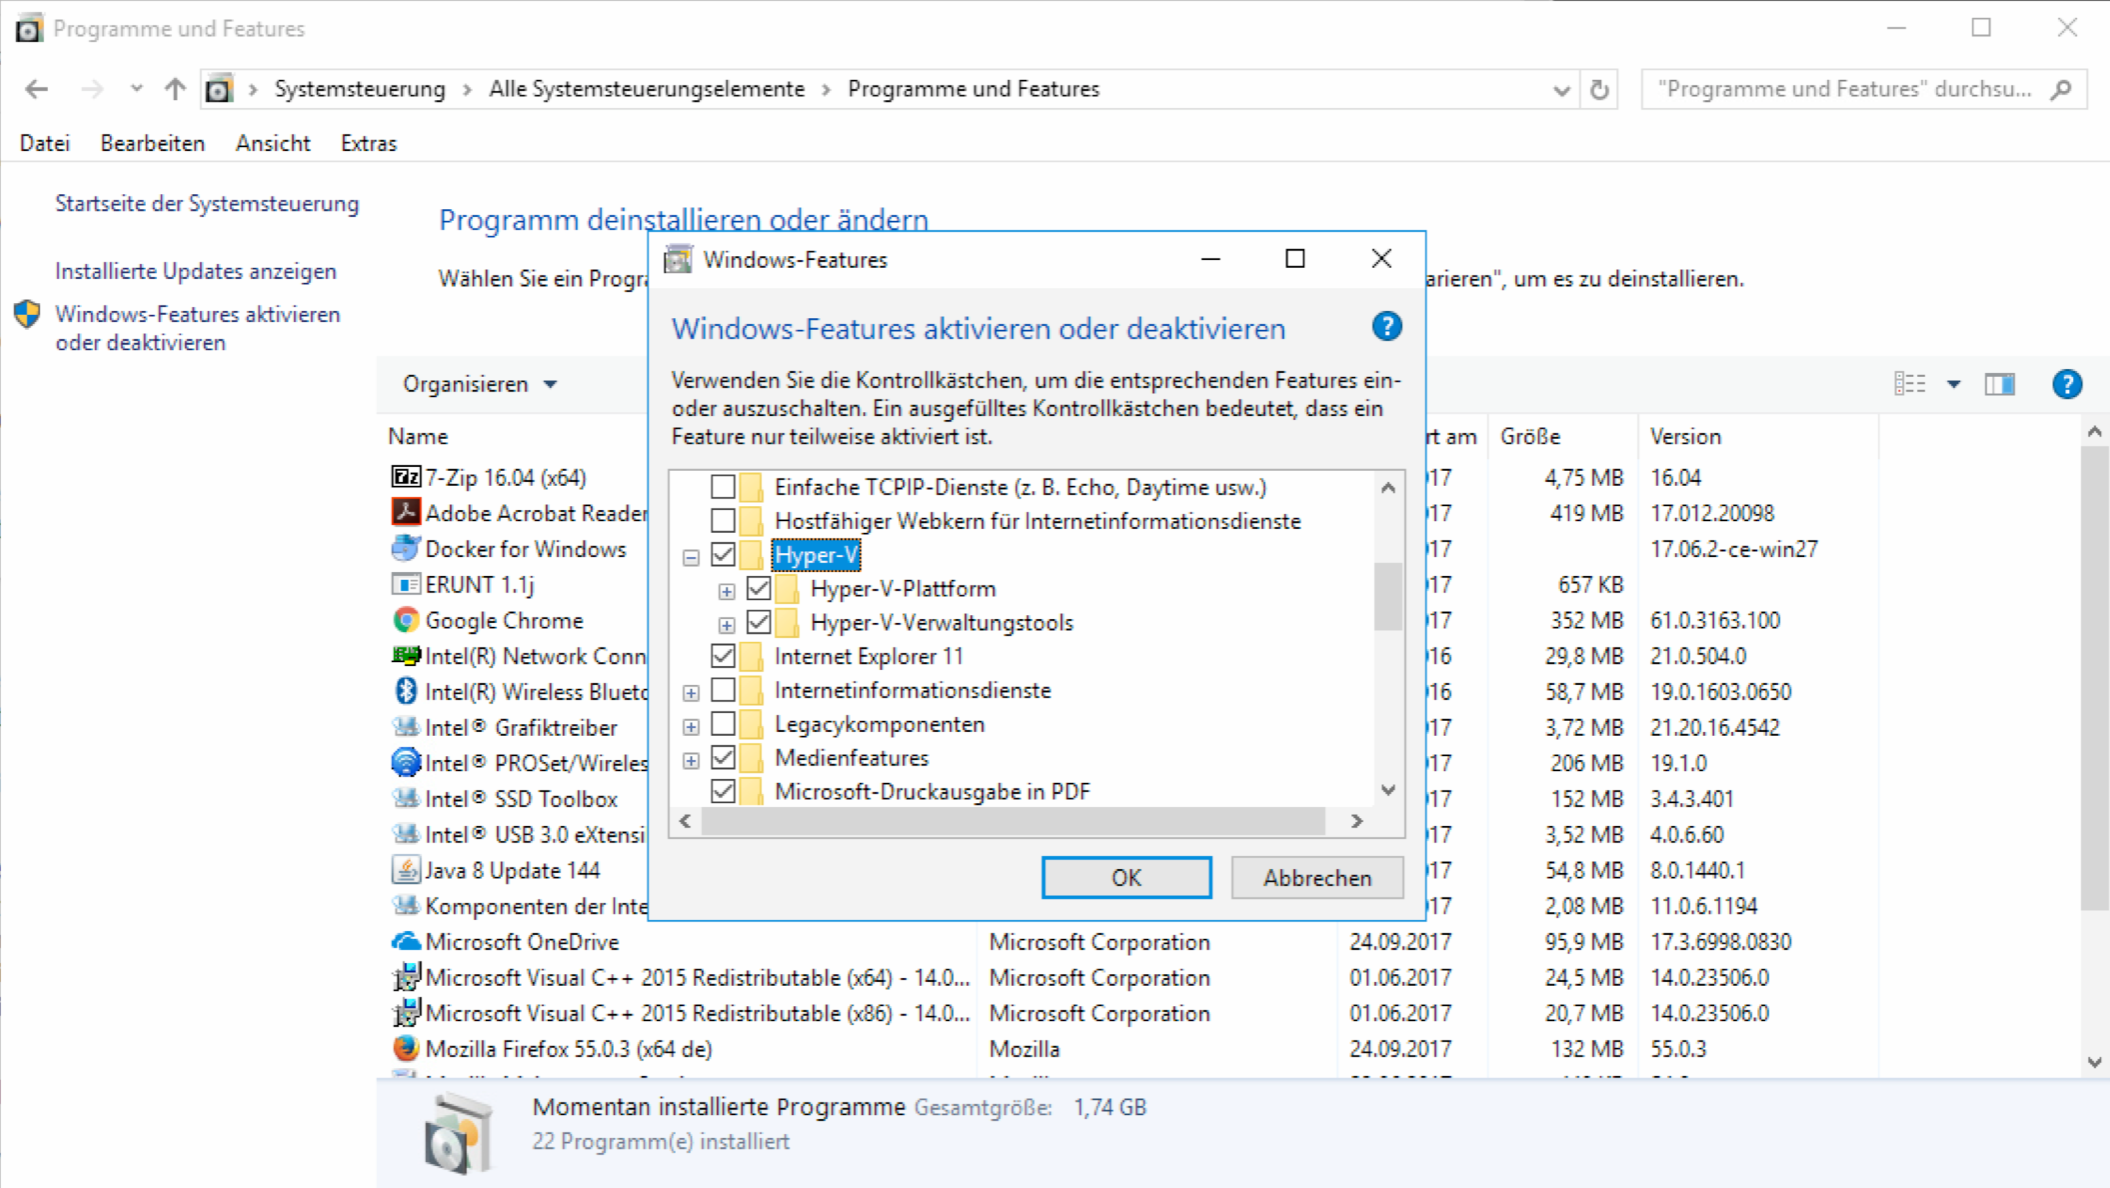
Task: Click the Docker for Windows whale icon
Action: (x=404, y=548)
